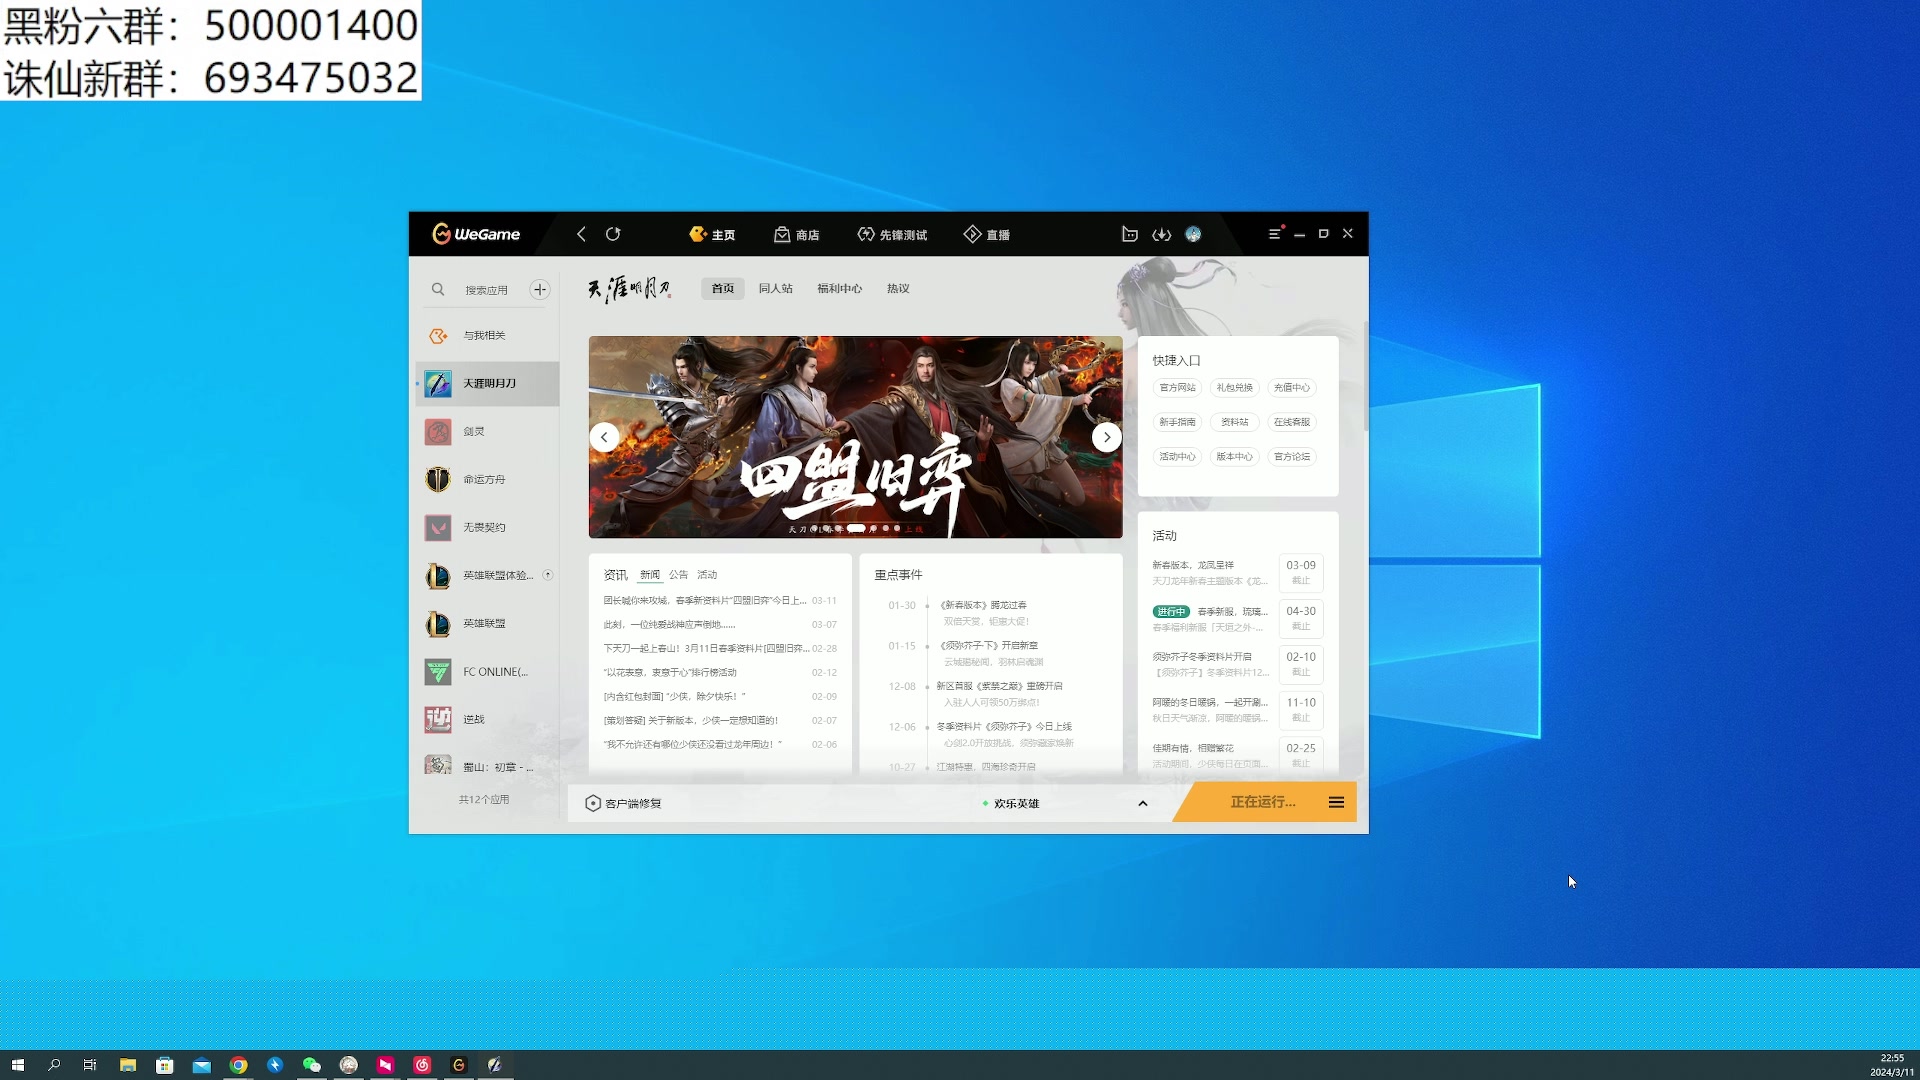
Task: Open 新手指南 quick link
Action: tap(1177, 422)
